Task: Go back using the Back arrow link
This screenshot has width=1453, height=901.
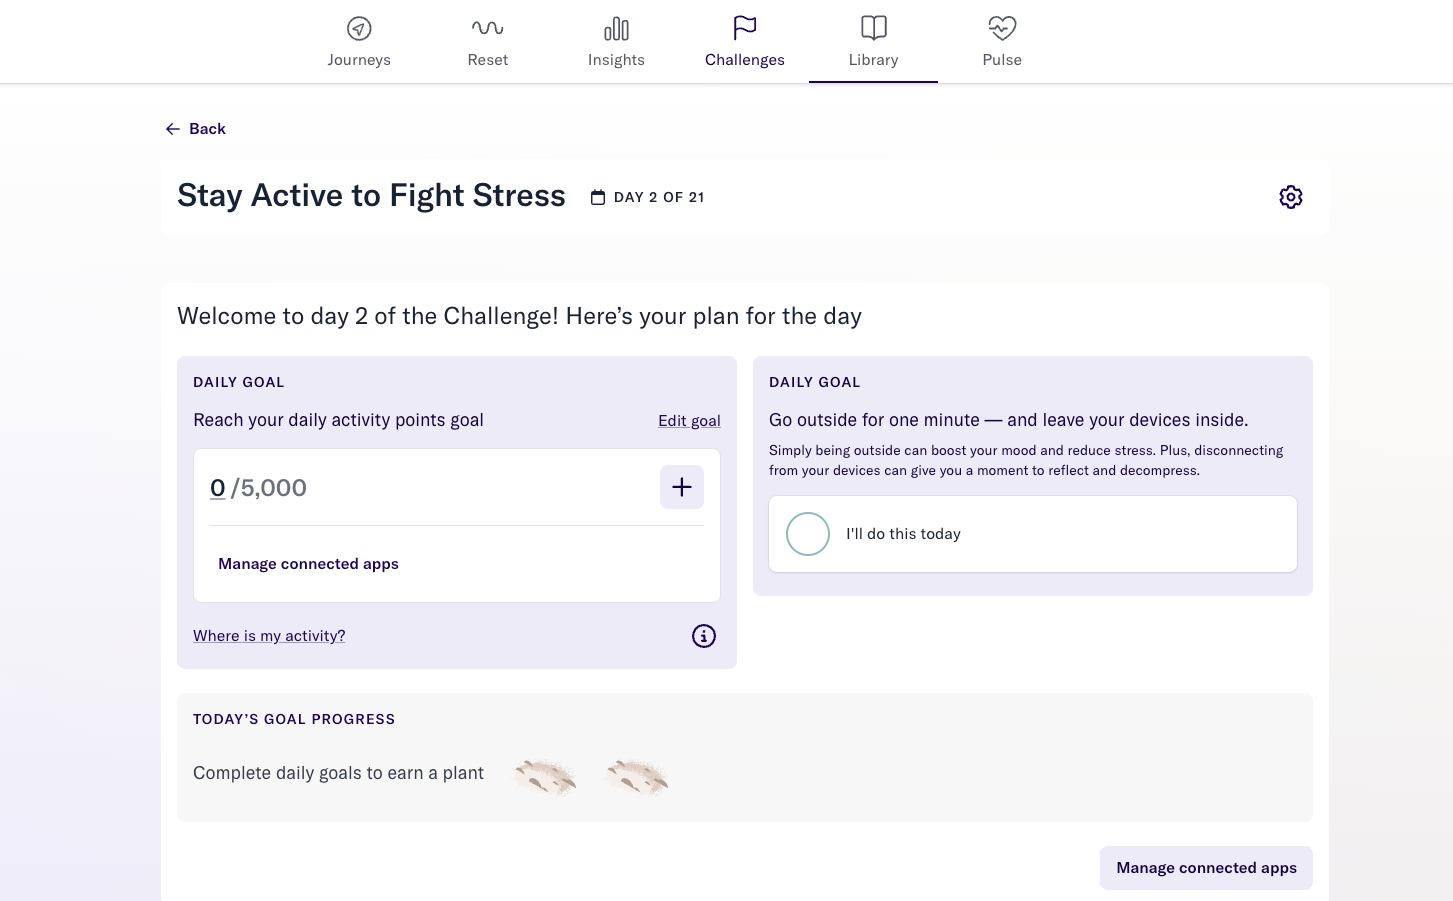Action: 196,129
